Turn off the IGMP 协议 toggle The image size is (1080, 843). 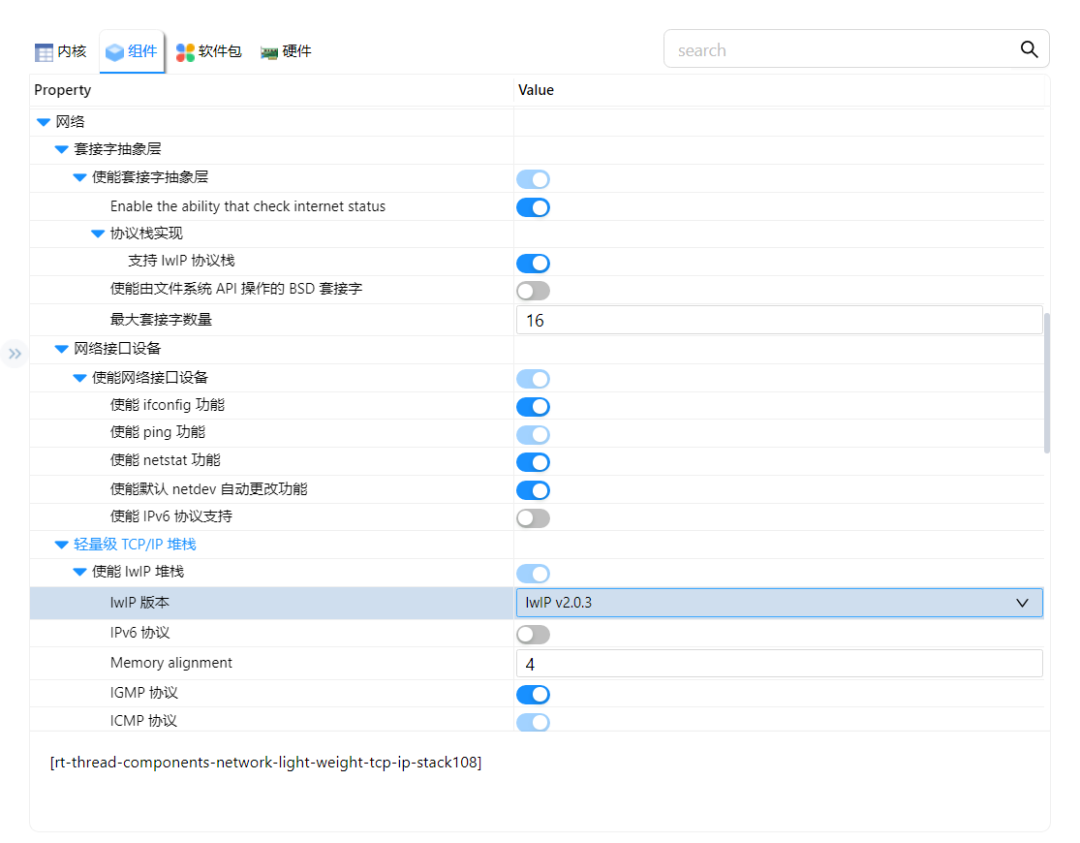(x=533, y=694)
